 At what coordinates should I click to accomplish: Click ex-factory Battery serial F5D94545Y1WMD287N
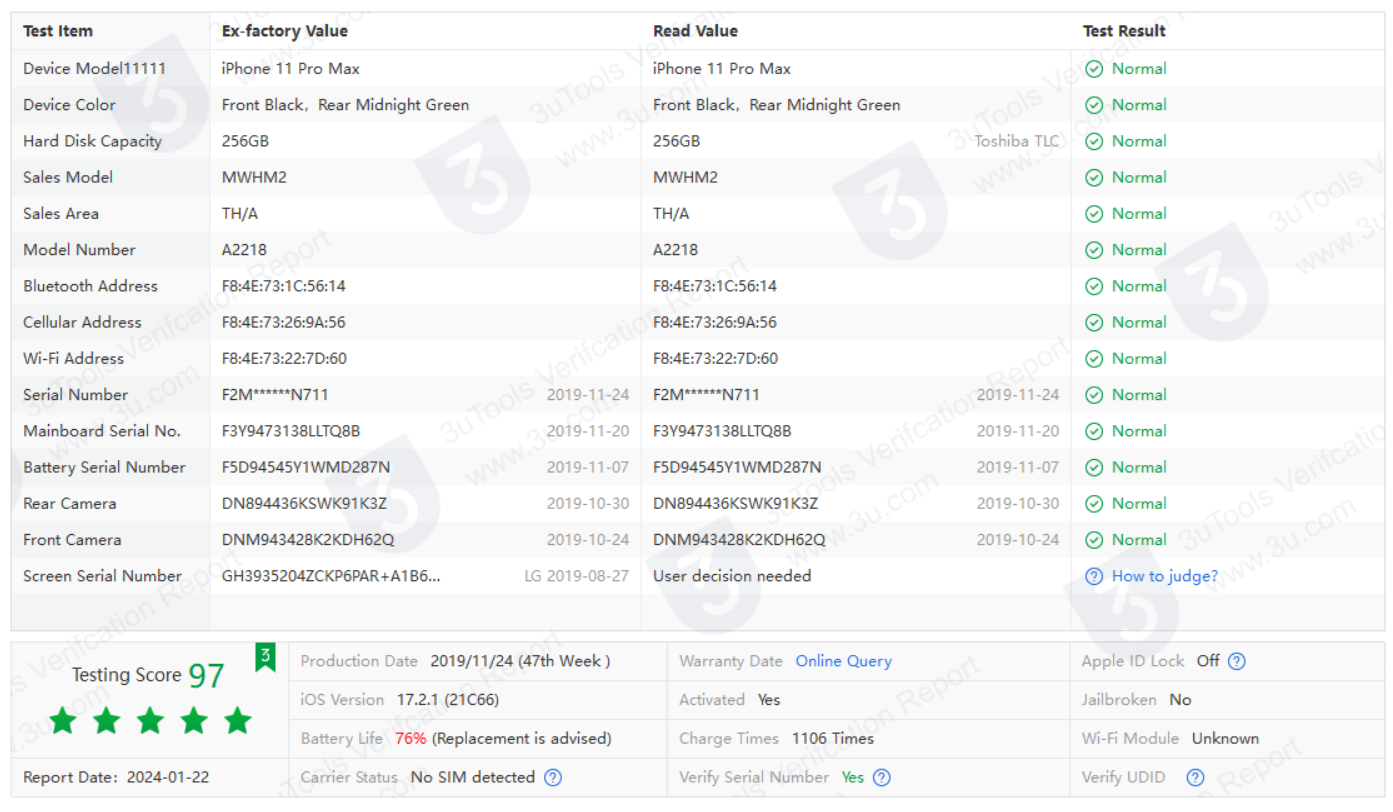point(306,467)
